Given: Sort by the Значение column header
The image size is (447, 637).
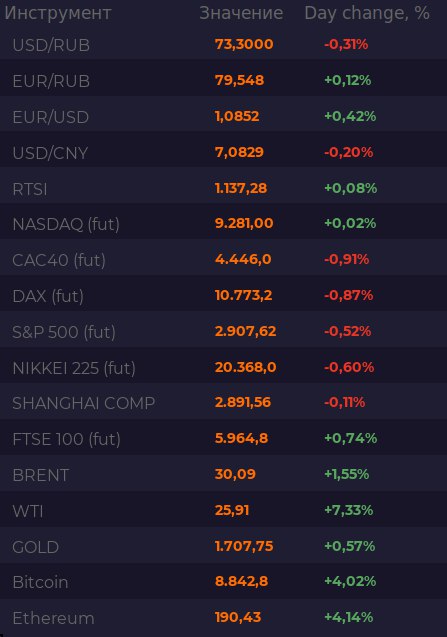Looking at the screenshot, I should click(x=241, y=13).
